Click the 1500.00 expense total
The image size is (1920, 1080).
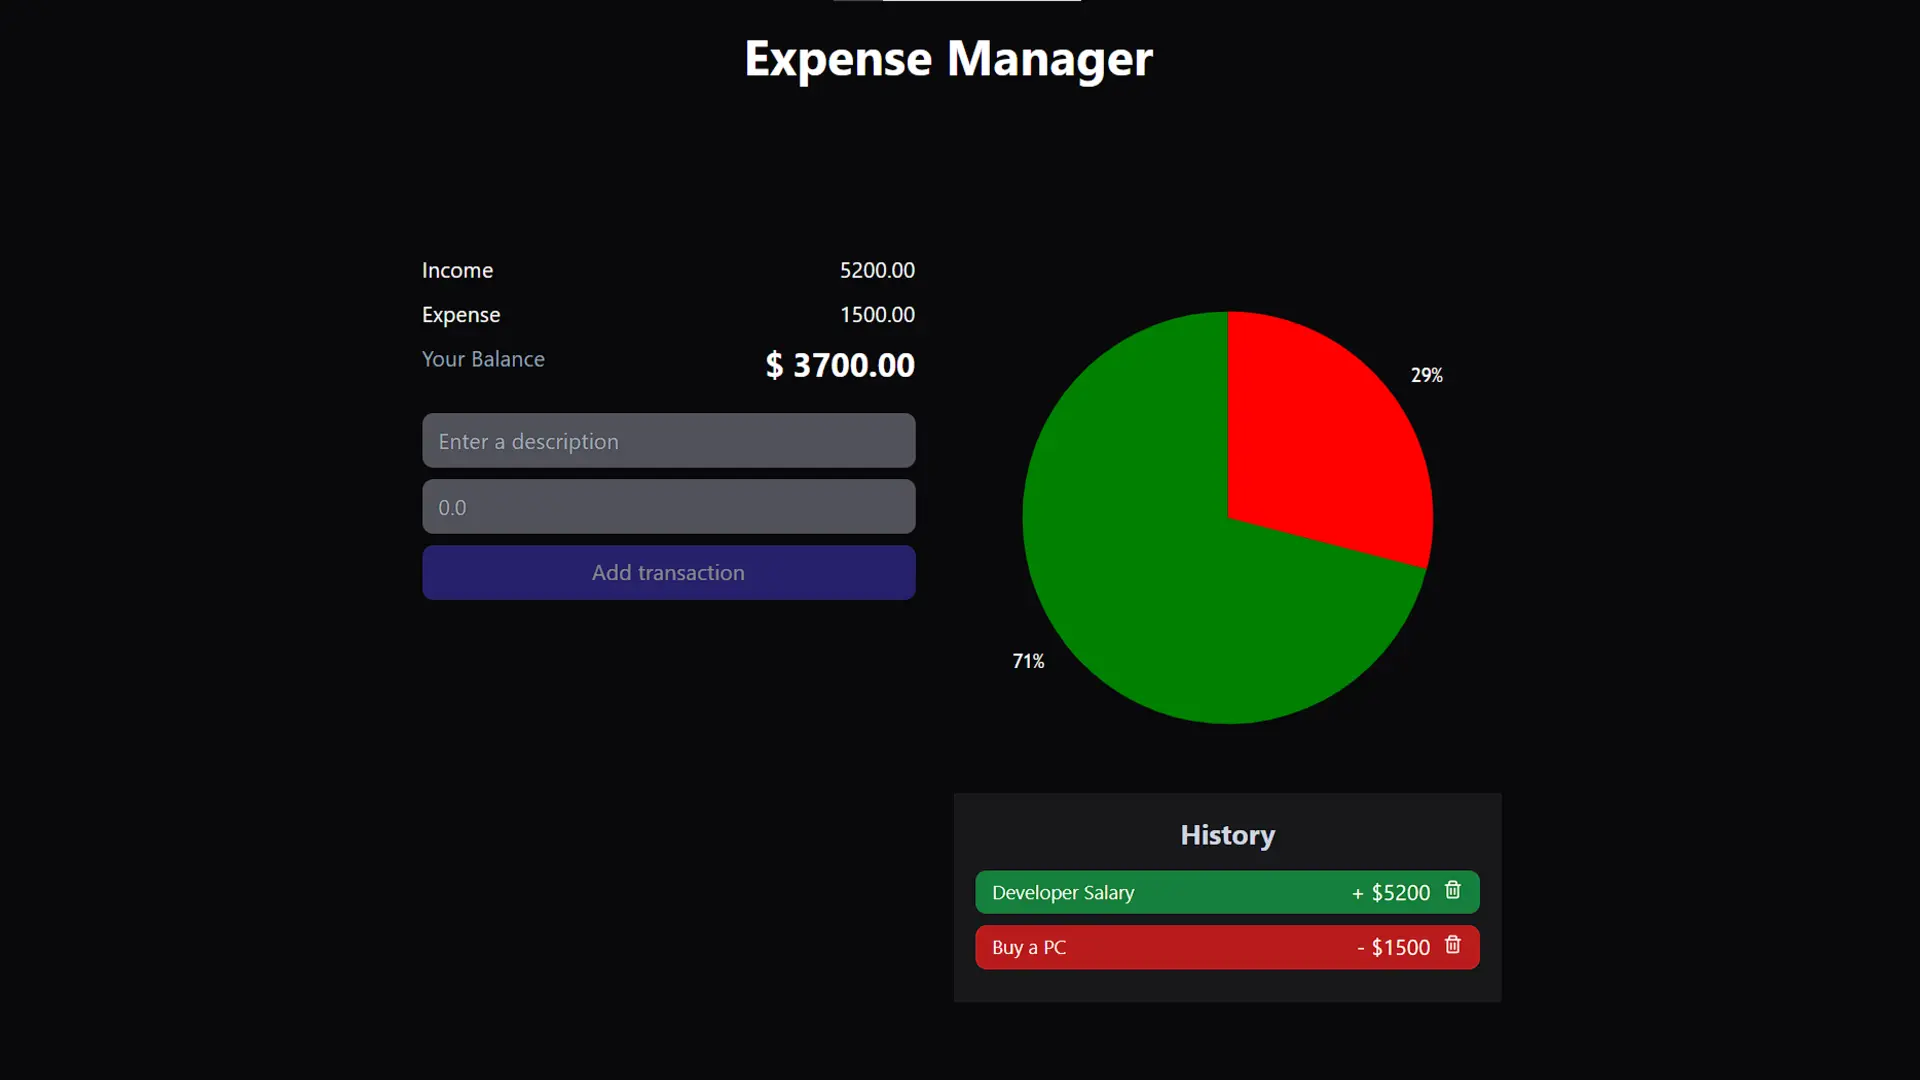tap(877, 315)
